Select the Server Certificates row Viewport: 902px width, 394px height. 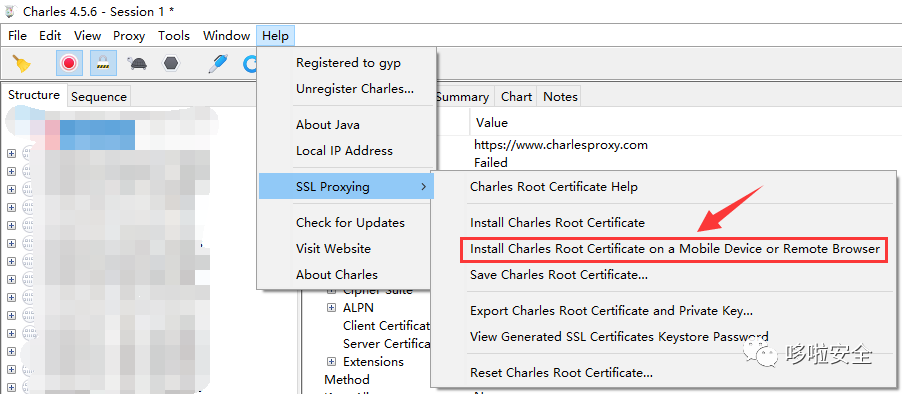click(387, 343)
